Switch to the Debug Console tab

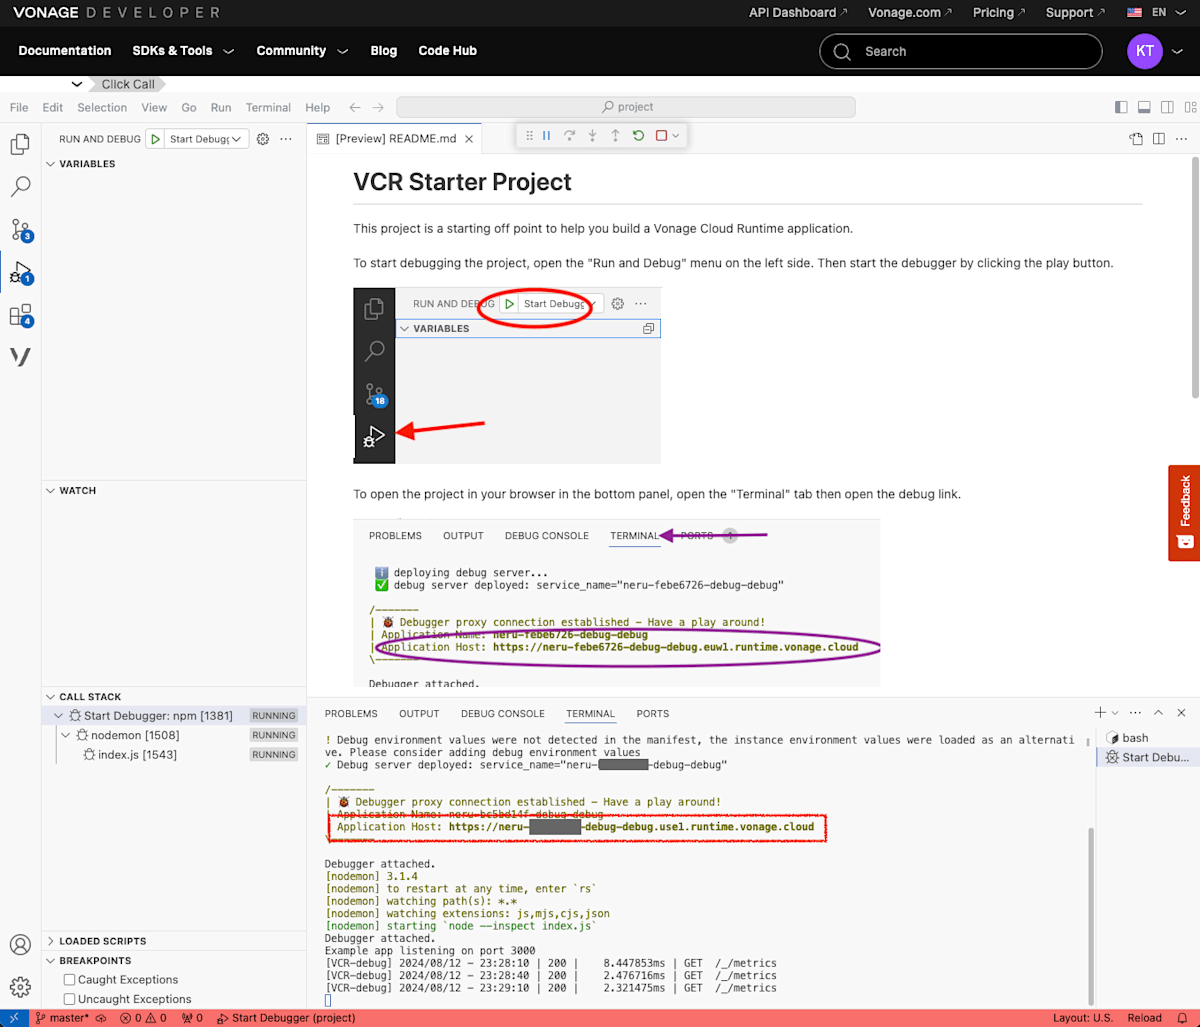[x=503, y=714]
